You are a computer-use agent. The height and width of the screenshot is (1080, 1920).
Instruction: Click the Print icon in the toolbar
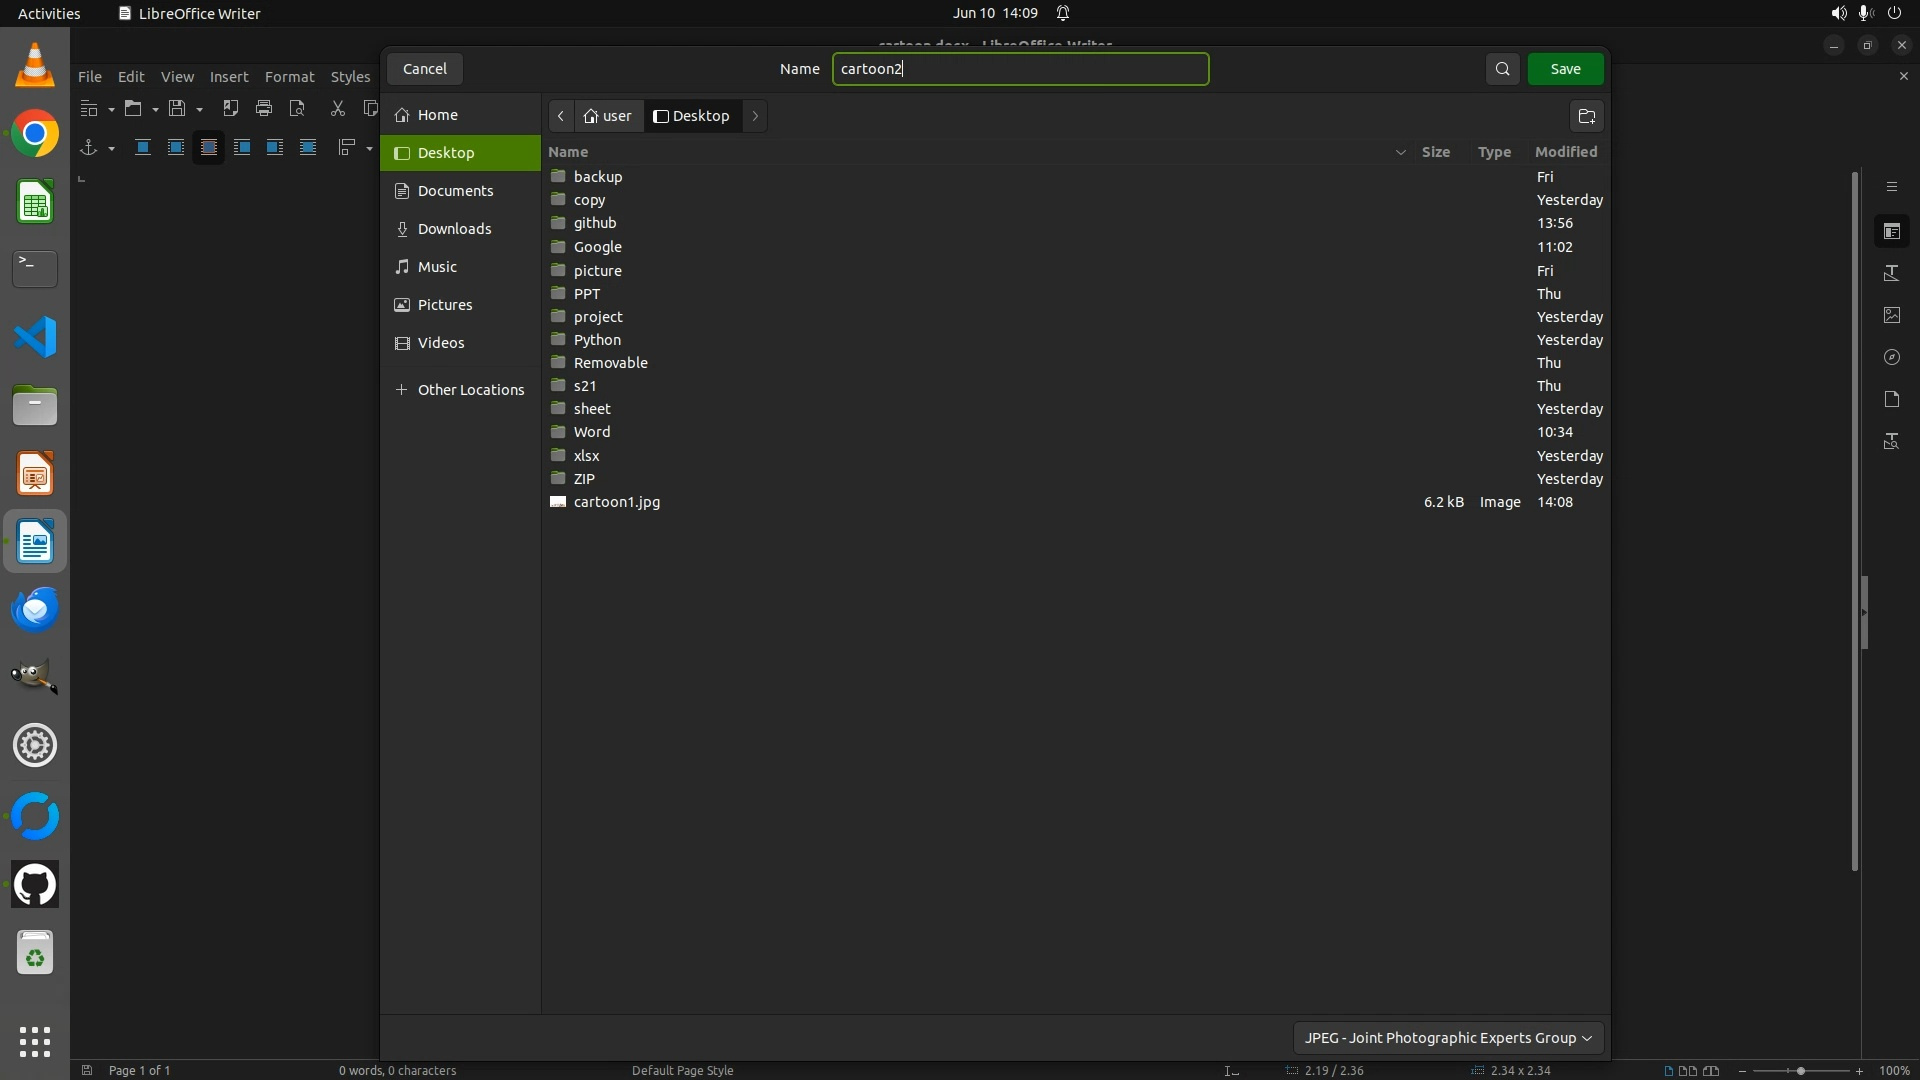(264, 108)
